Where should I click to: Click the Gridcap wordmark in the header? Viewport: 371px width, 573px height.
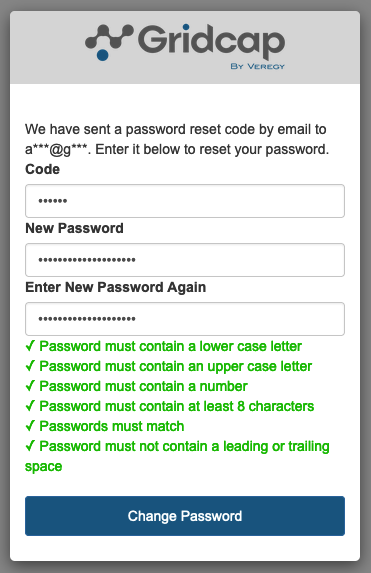[211, 42]
